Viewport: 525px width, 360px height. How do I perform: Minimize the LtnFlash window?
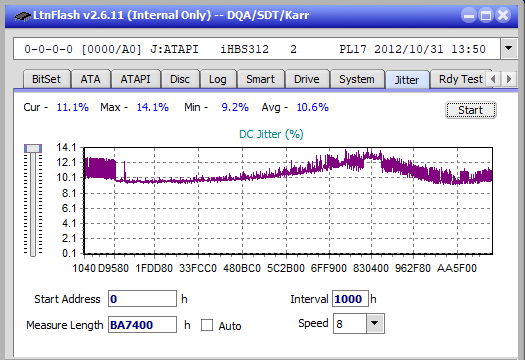pos(469,15)
